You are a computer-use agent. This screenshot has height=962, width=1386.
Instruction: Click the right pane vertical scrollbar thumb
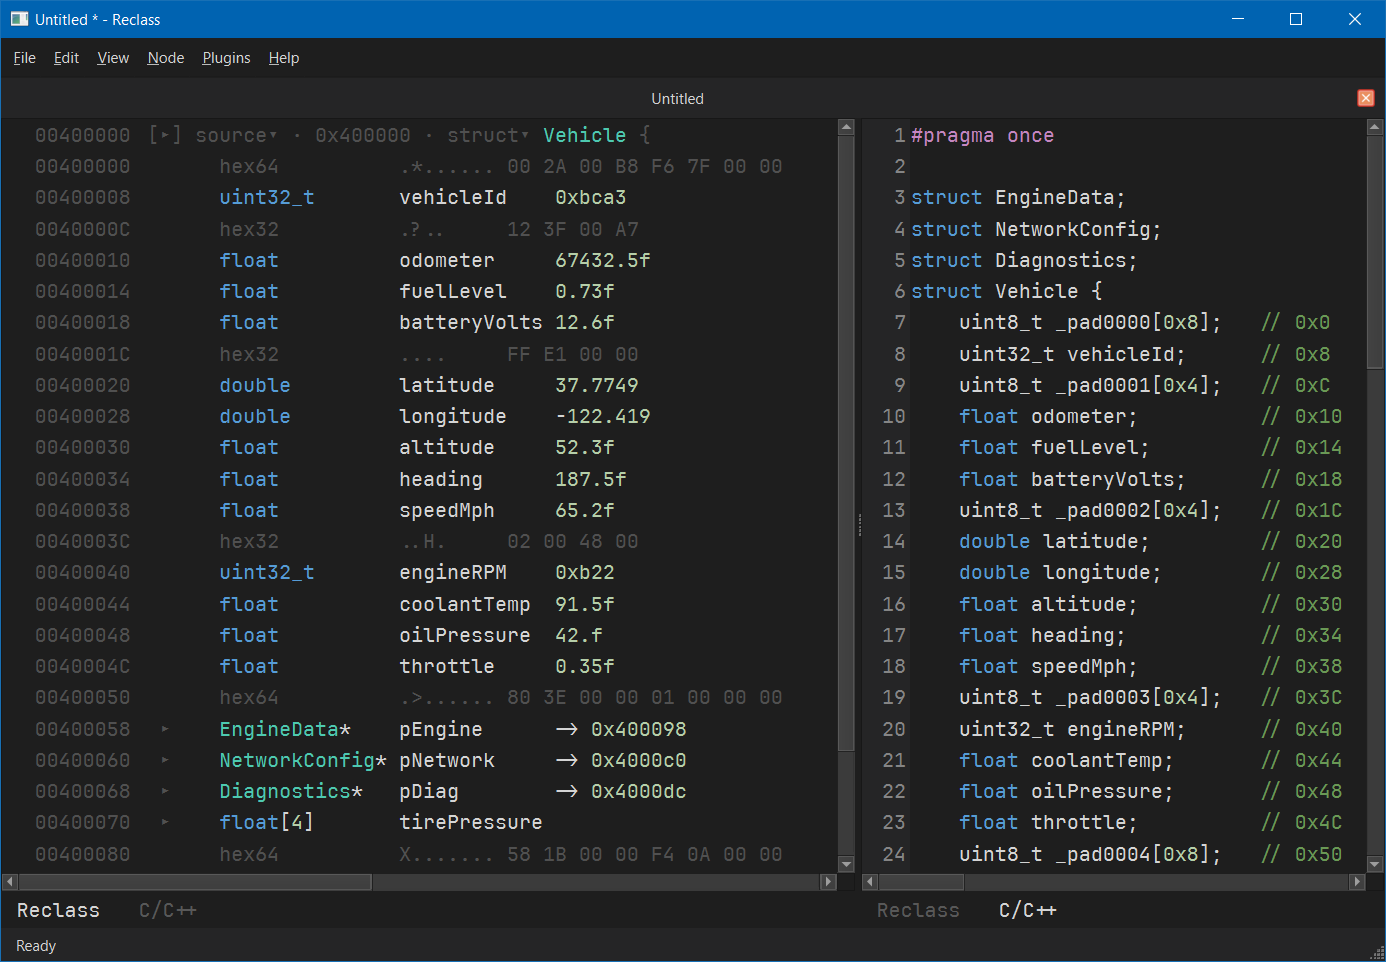[1375, 252]
